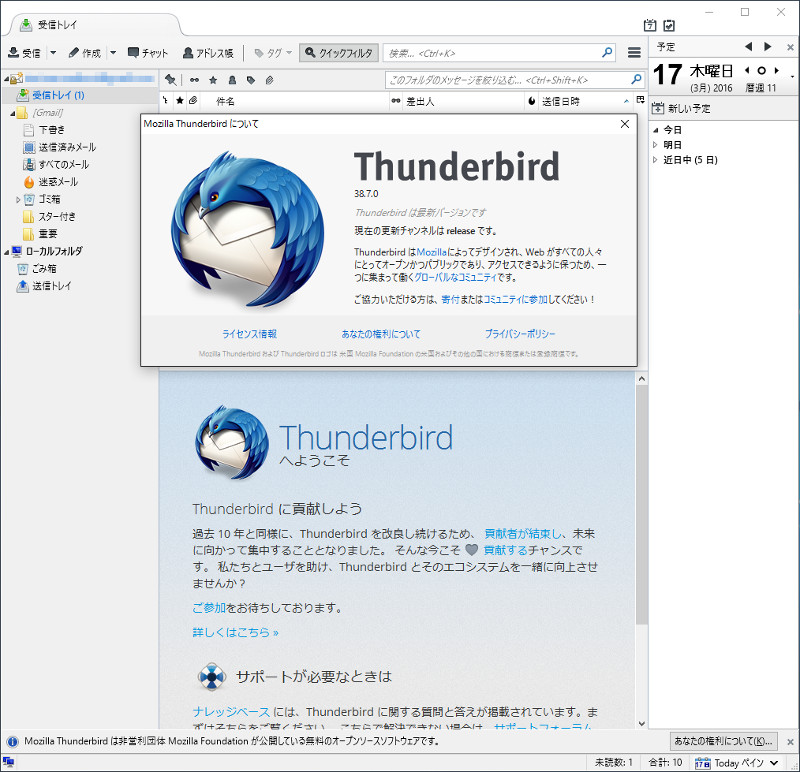Open the hamburger application menu

click(x=634, y=53)
